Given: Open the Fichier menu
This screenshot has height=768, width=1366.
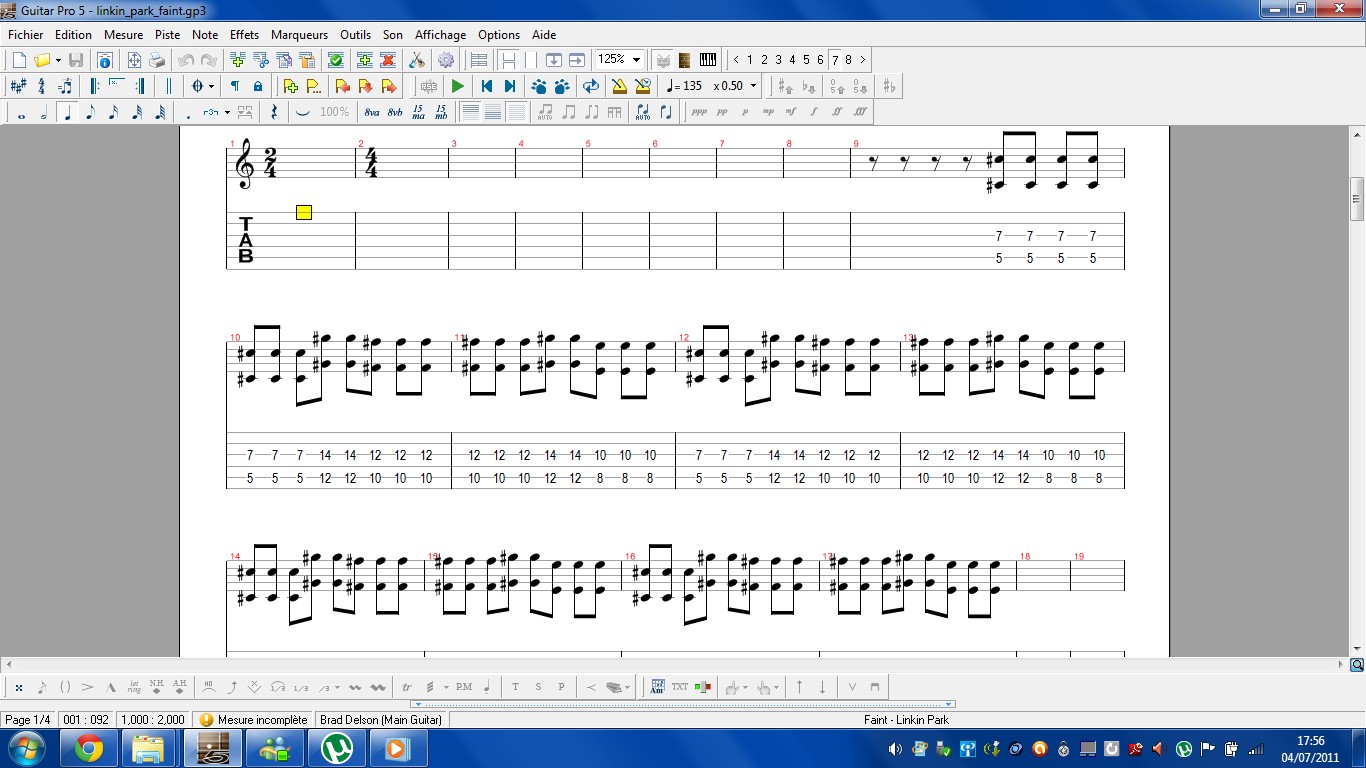Looking at the screenshot, I should click(26, 34).
